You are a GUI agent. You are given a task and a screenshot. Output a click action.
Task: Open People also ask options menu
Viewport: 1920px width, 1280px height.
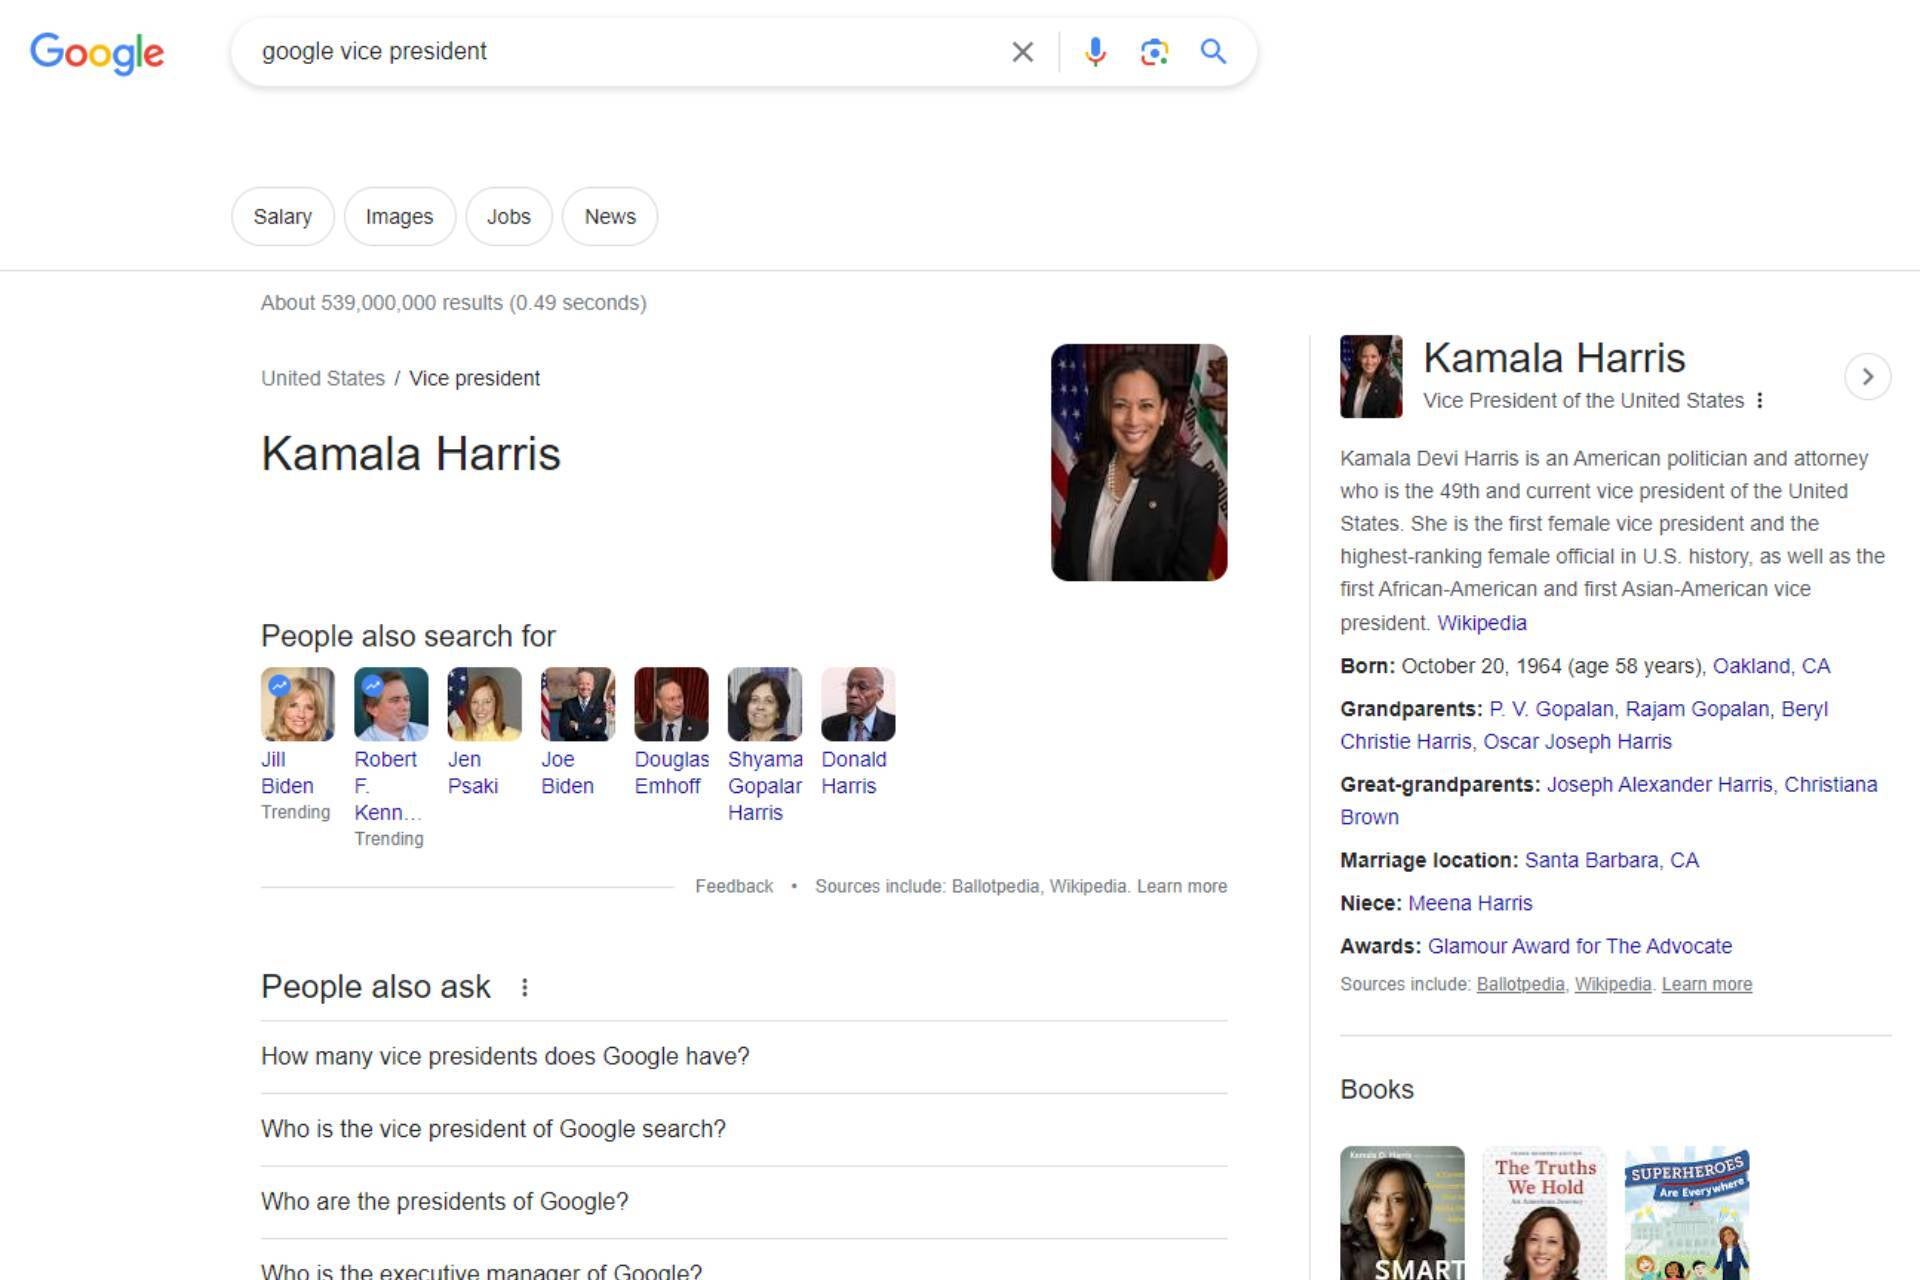point(524,987)
